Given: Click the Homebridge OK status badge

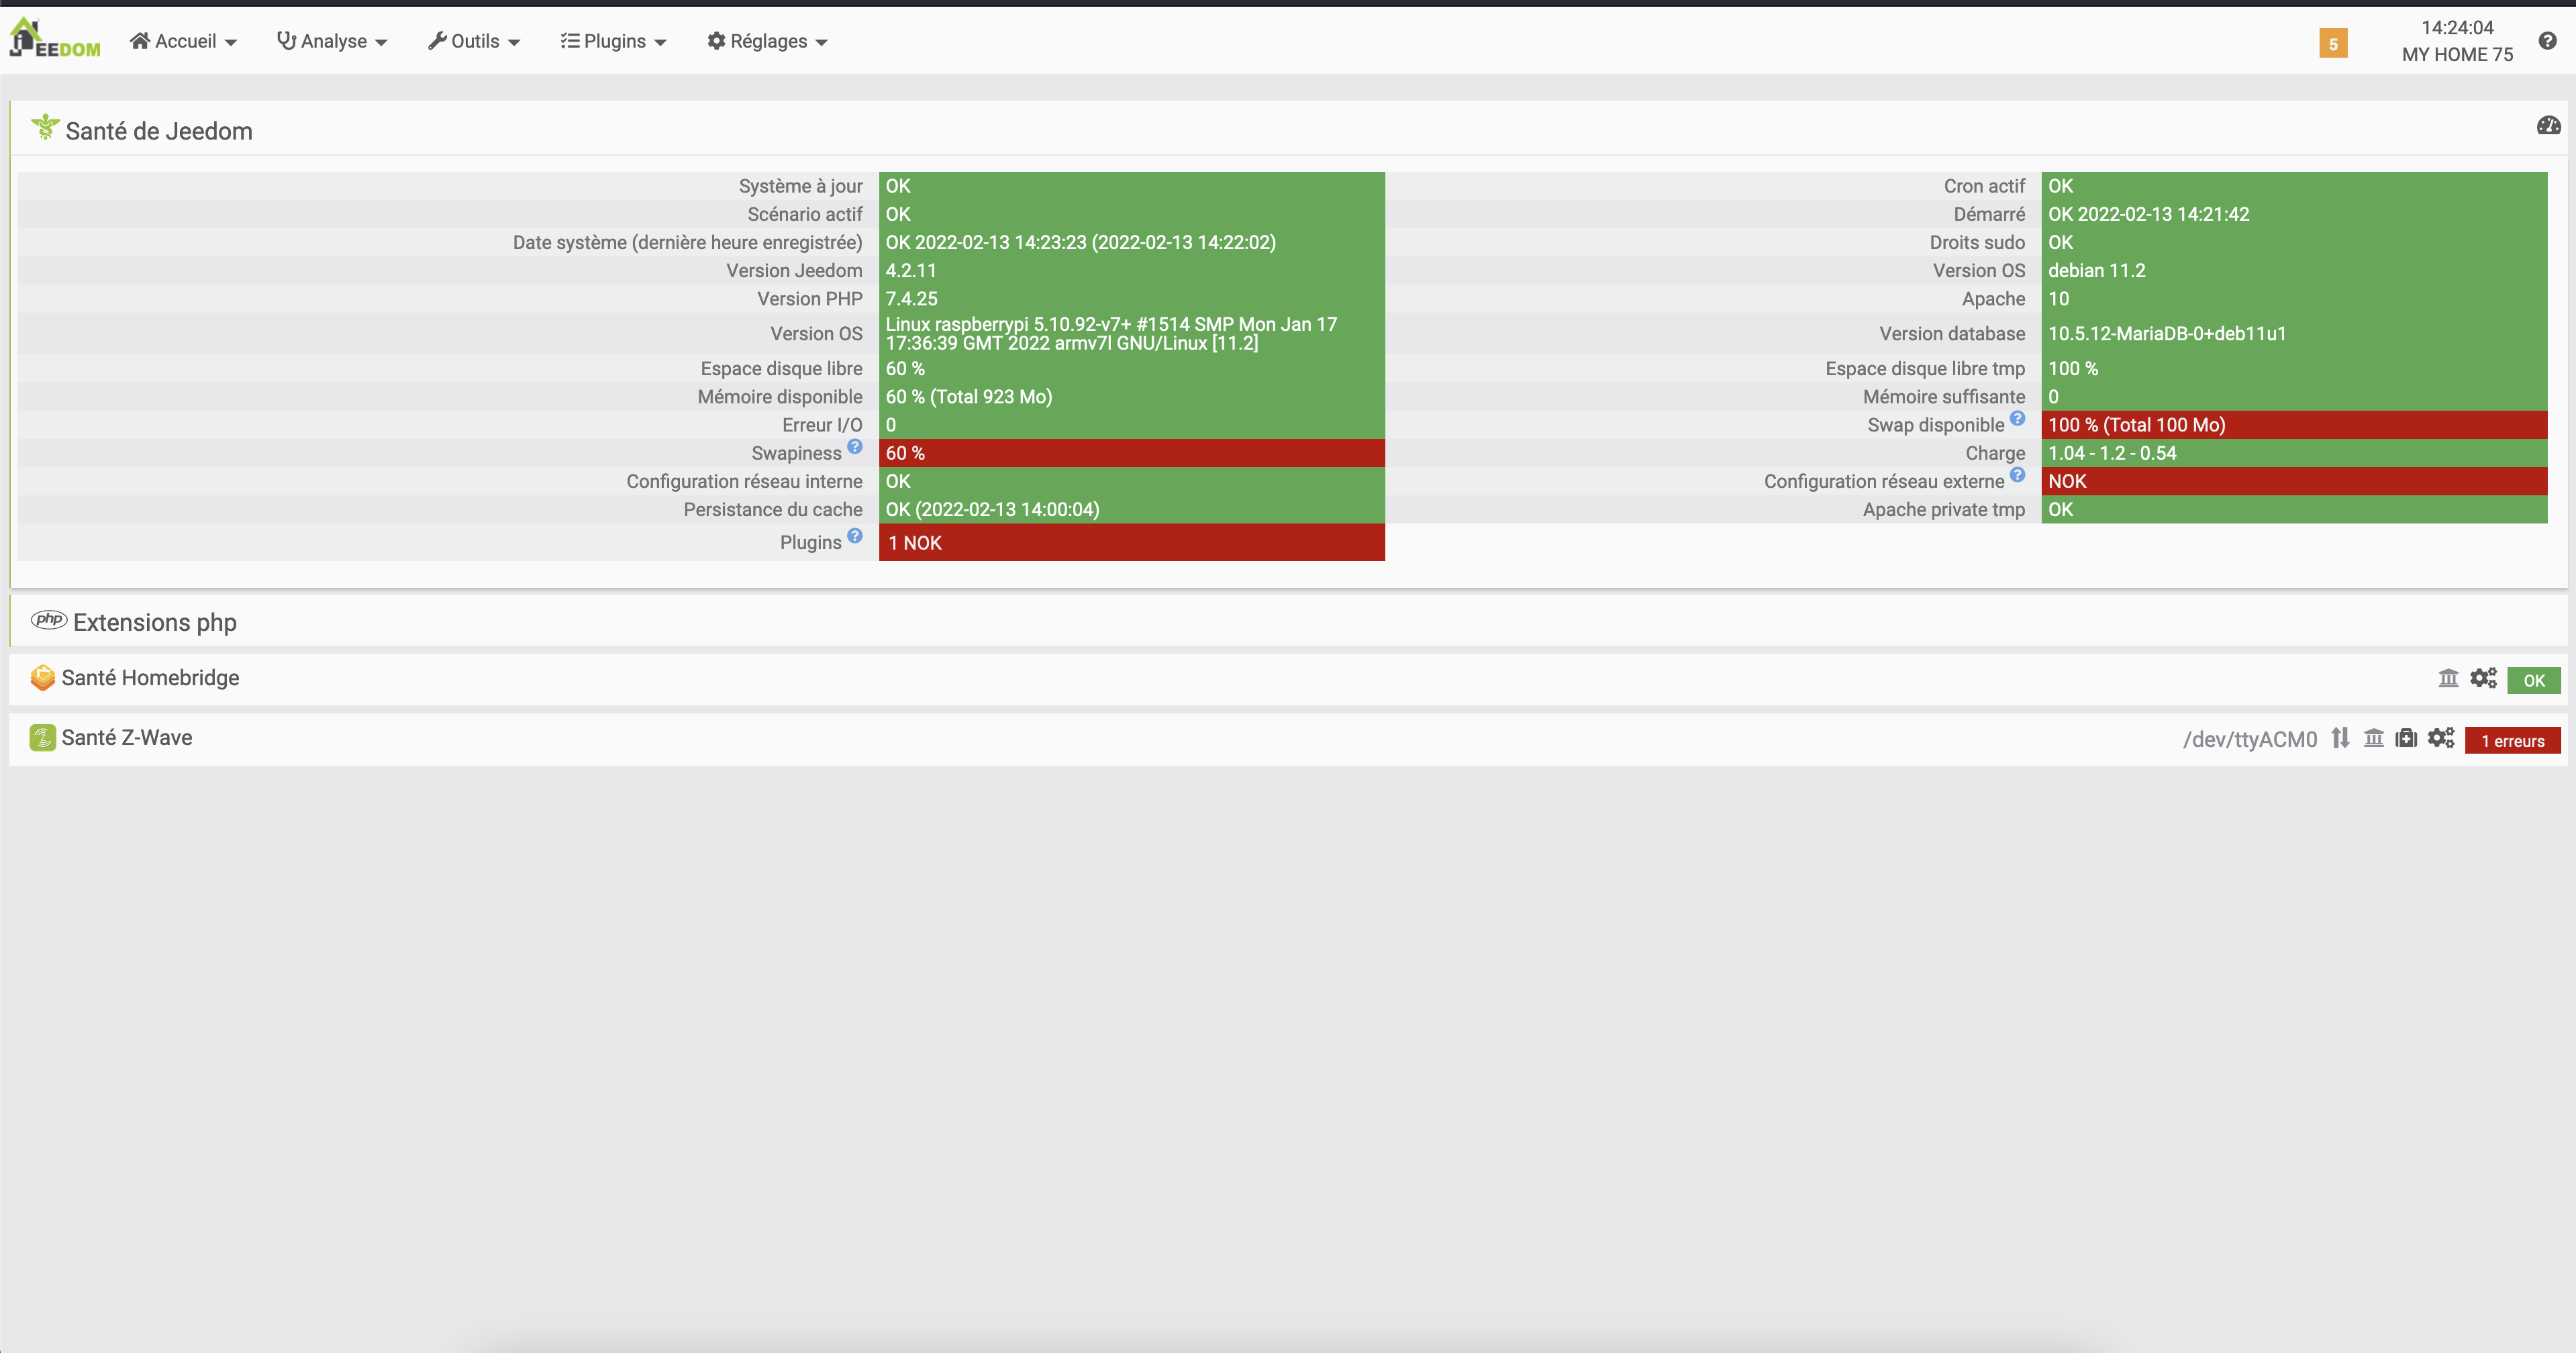Looking at the screenshot, I should click(x=2533, y=680).
